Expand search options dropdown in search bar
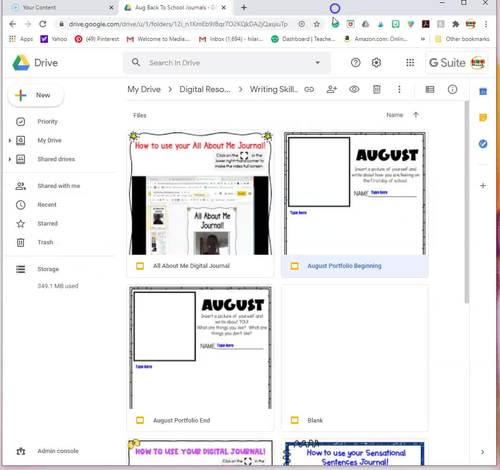The height and width of the screenshot is (470, 500). 318,62
